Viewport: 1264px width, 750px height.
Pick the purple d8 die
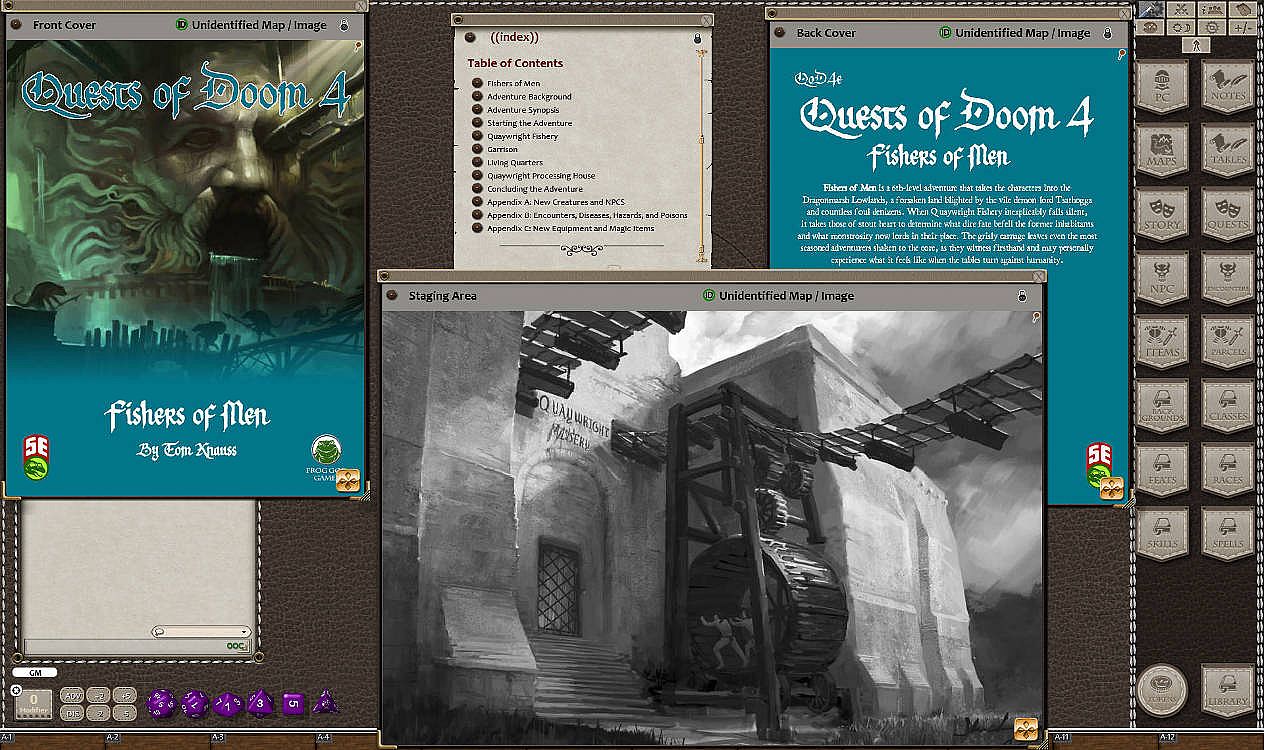[260, 703]
